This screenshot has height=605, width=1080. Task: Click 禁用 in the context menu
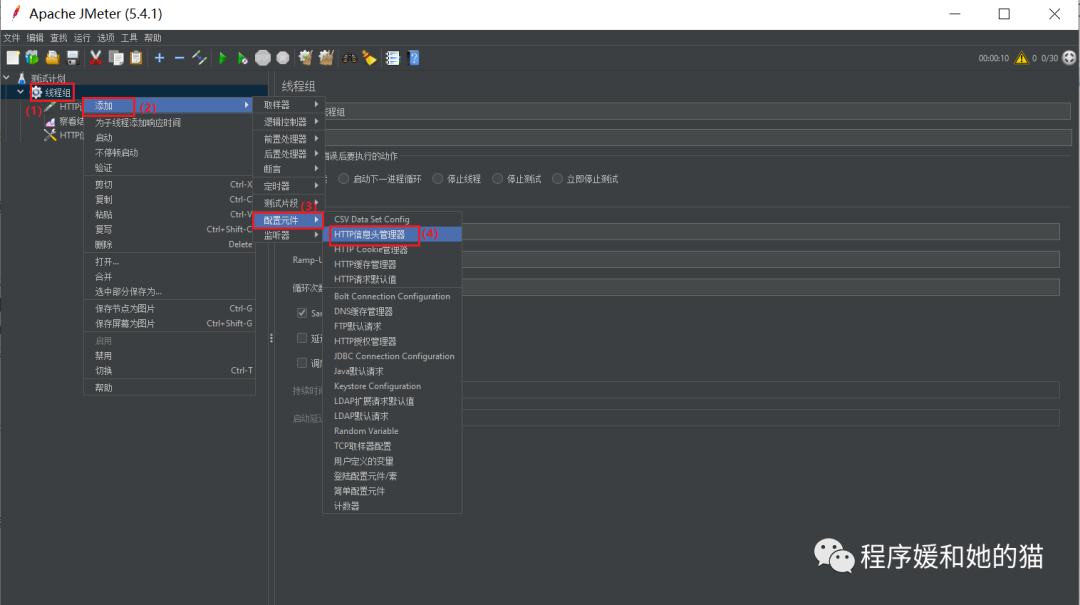(169, 356)
